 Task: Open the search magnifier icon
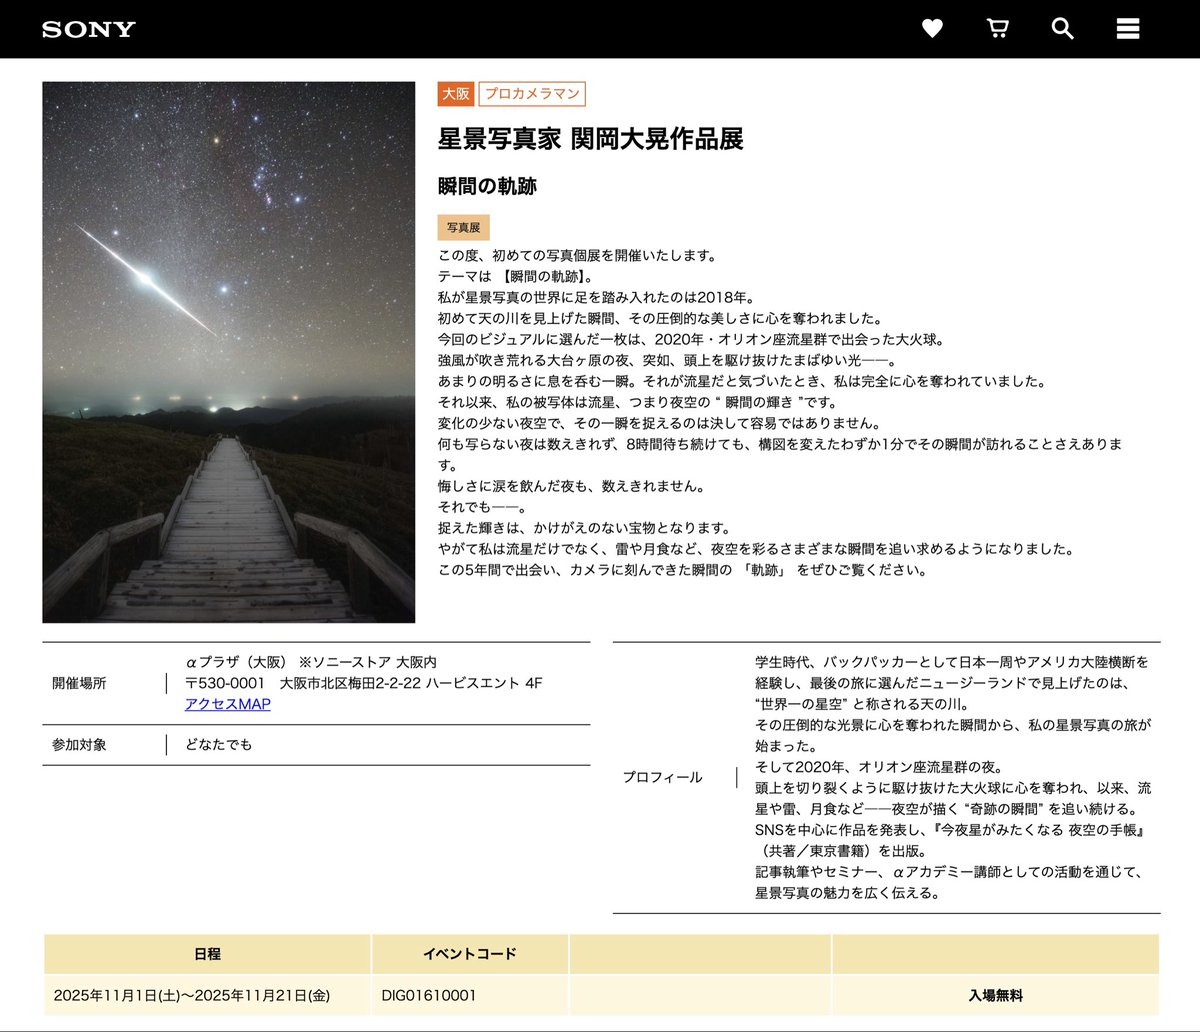[x=1062, y=29]
